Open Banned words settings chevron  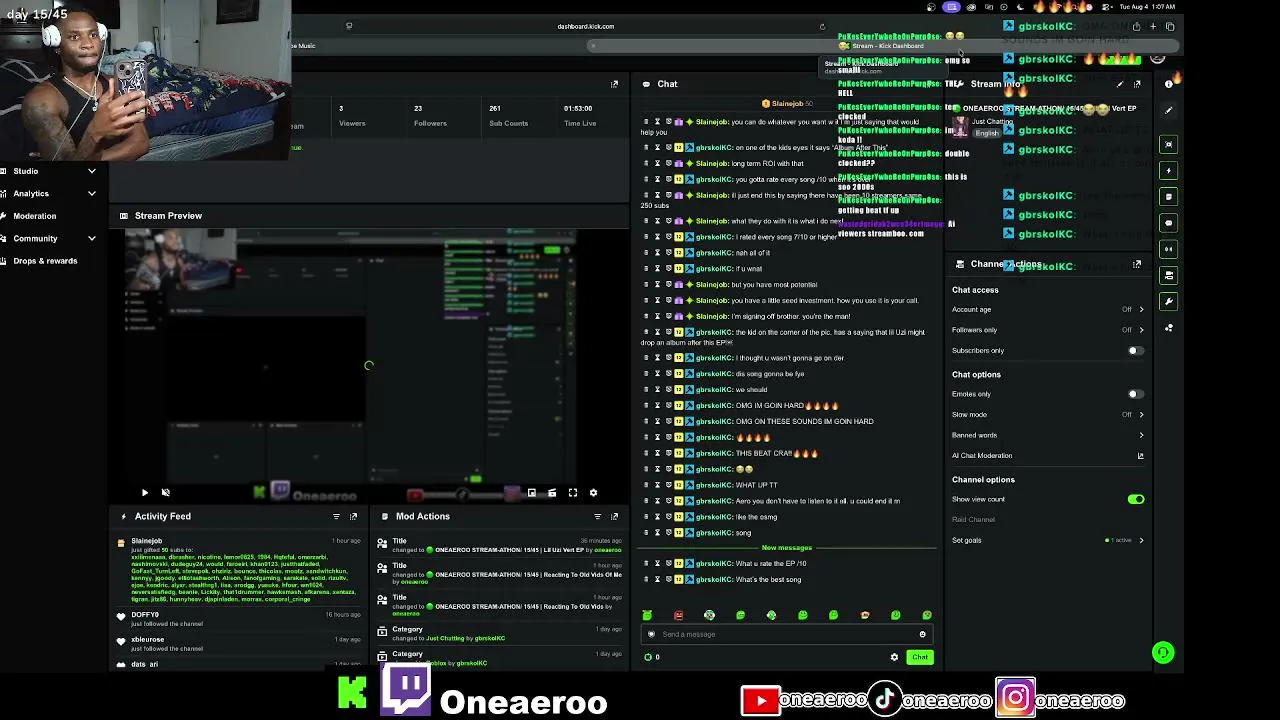point(1141,435)
